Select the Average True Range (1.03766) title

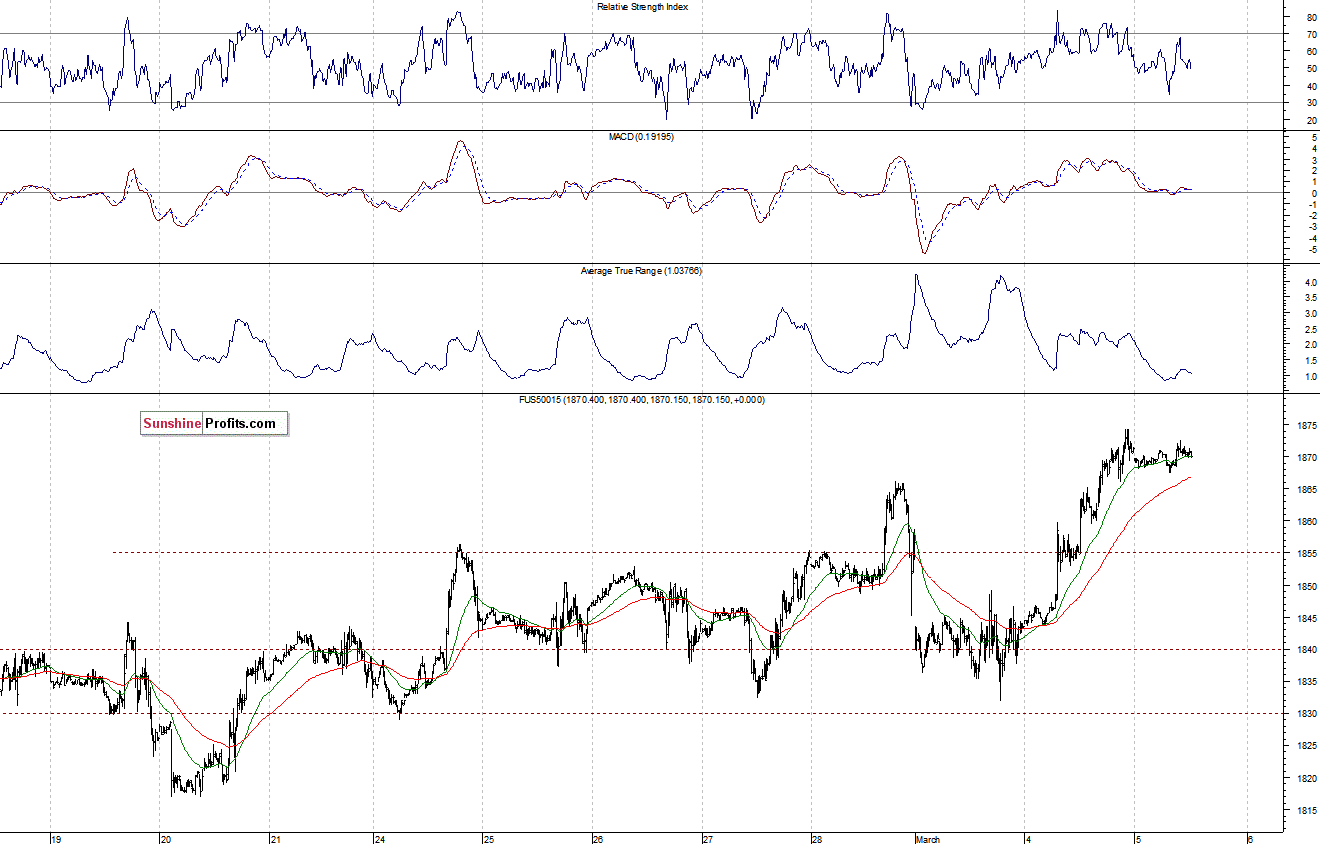tap(642, 271)
